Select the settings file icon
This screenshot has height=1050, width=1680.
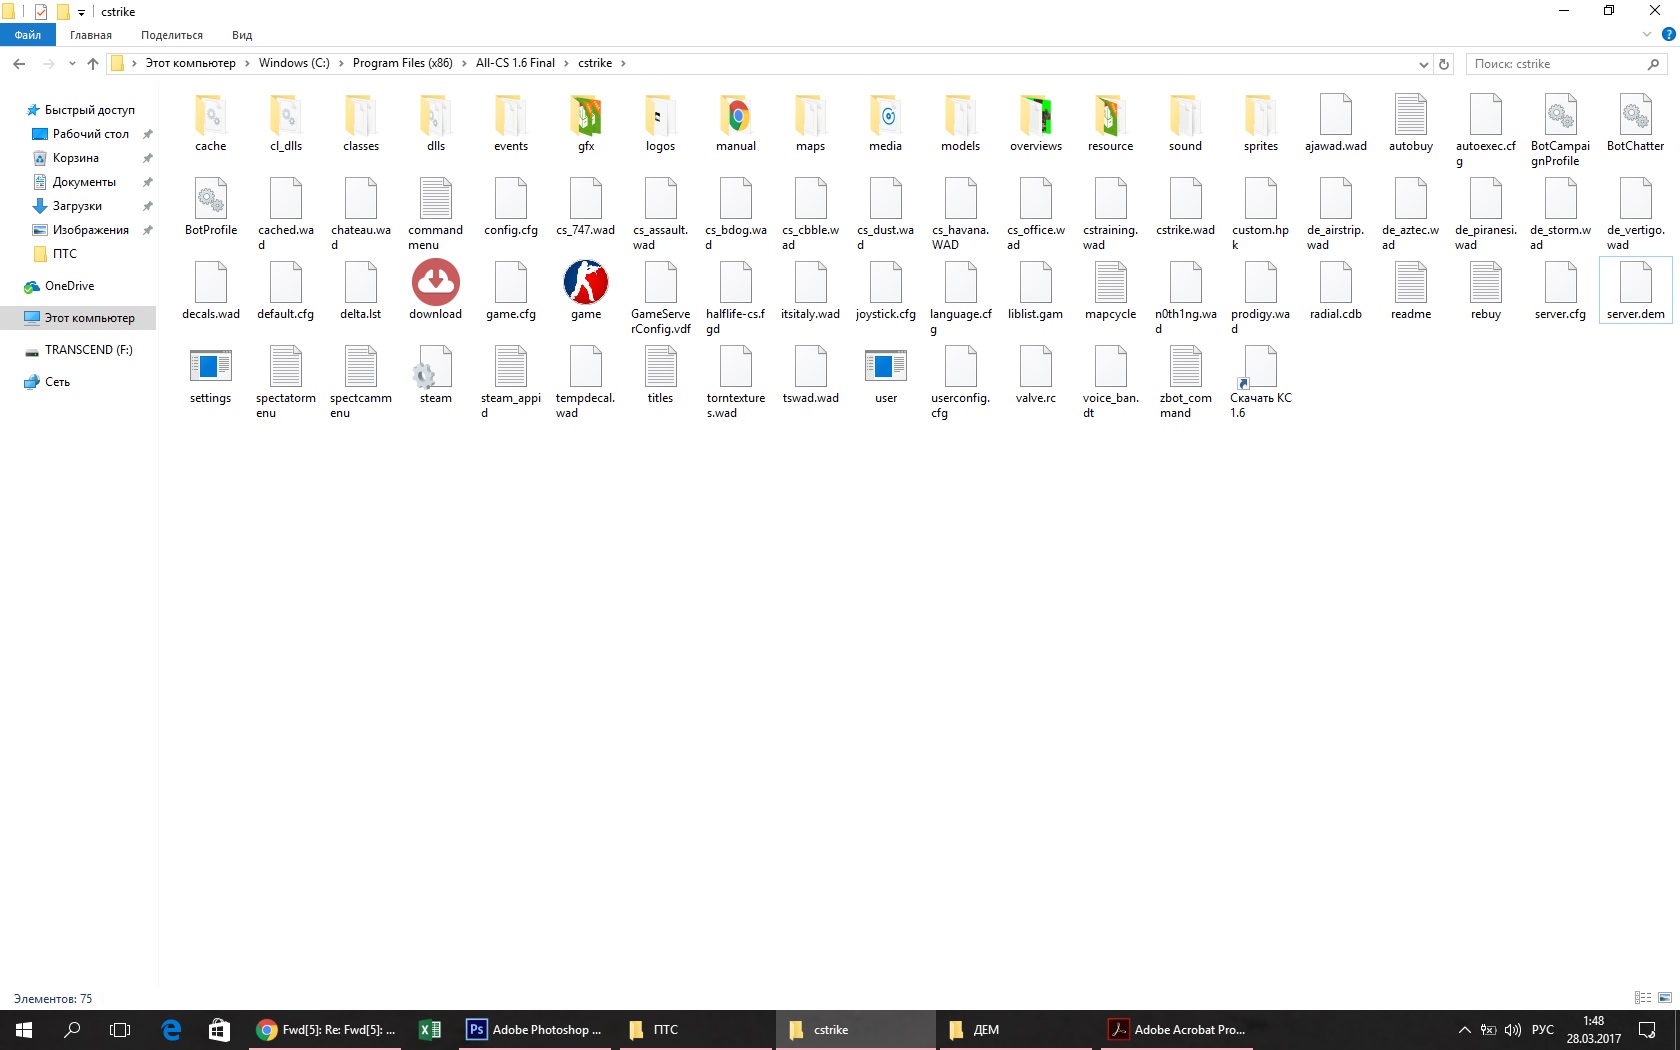tap(210, 367)
